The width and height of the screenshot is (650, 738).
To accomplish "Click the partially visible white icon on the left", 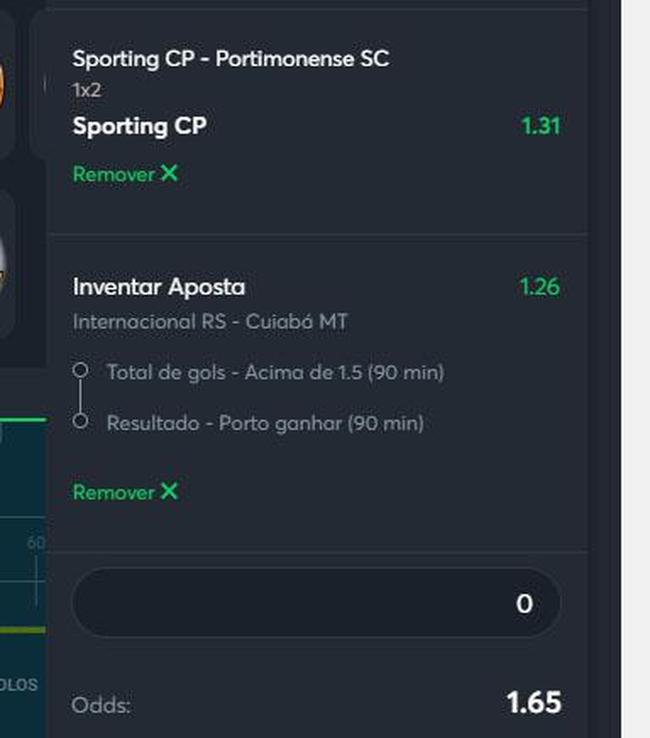I will click(x=2, y=264).
